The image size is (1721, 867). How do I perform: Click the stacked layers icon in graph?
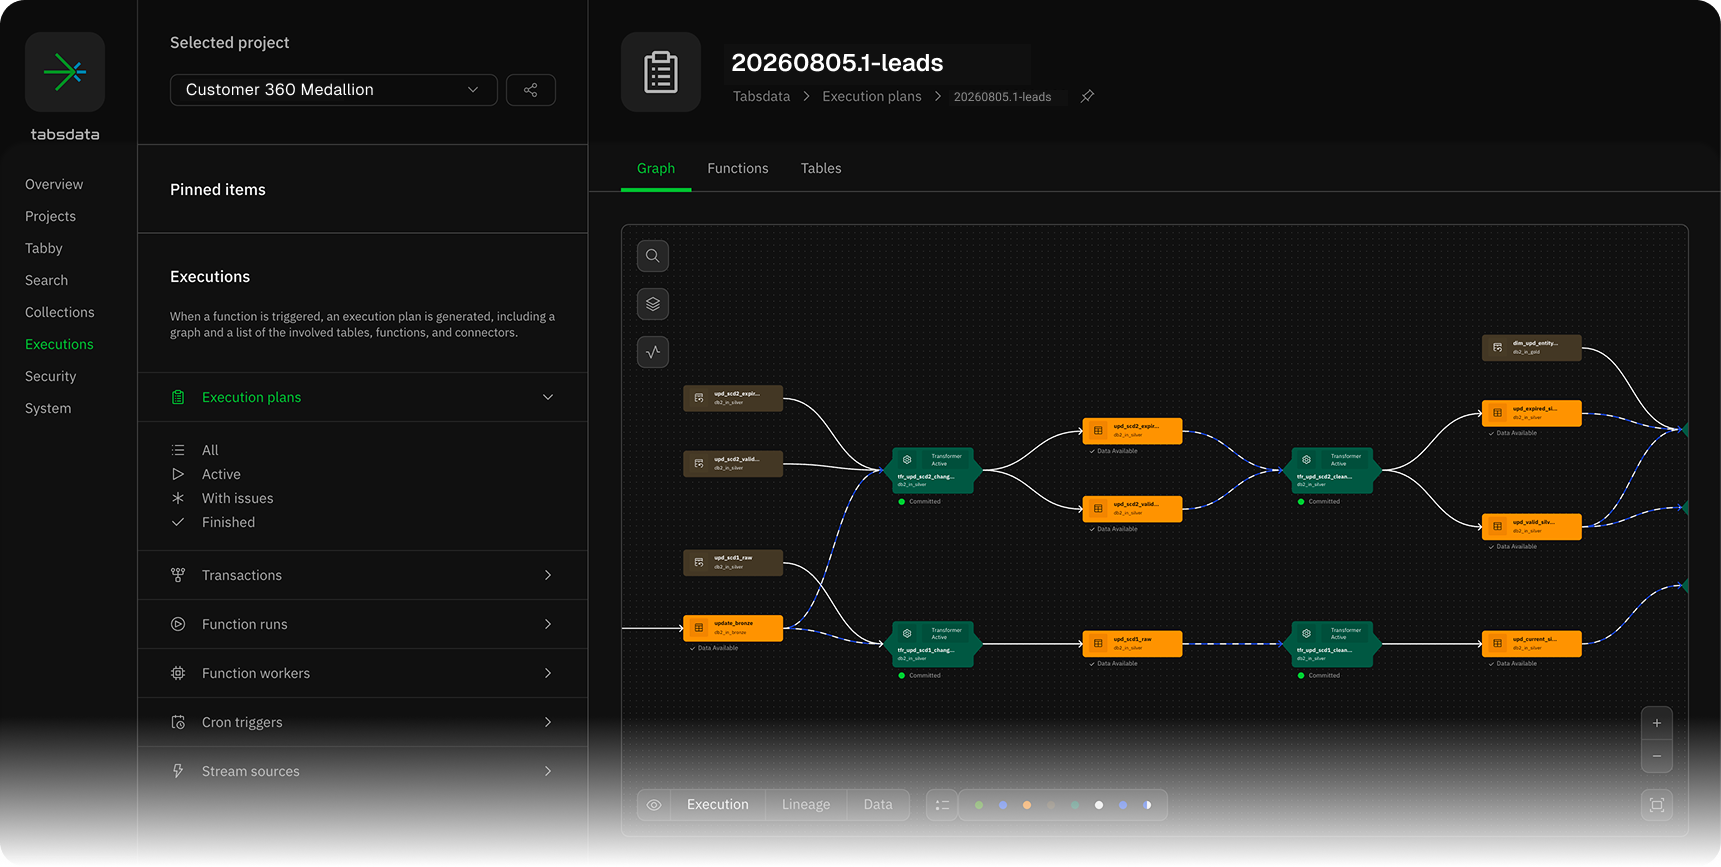pyautogui.click(x=653, y=304)
